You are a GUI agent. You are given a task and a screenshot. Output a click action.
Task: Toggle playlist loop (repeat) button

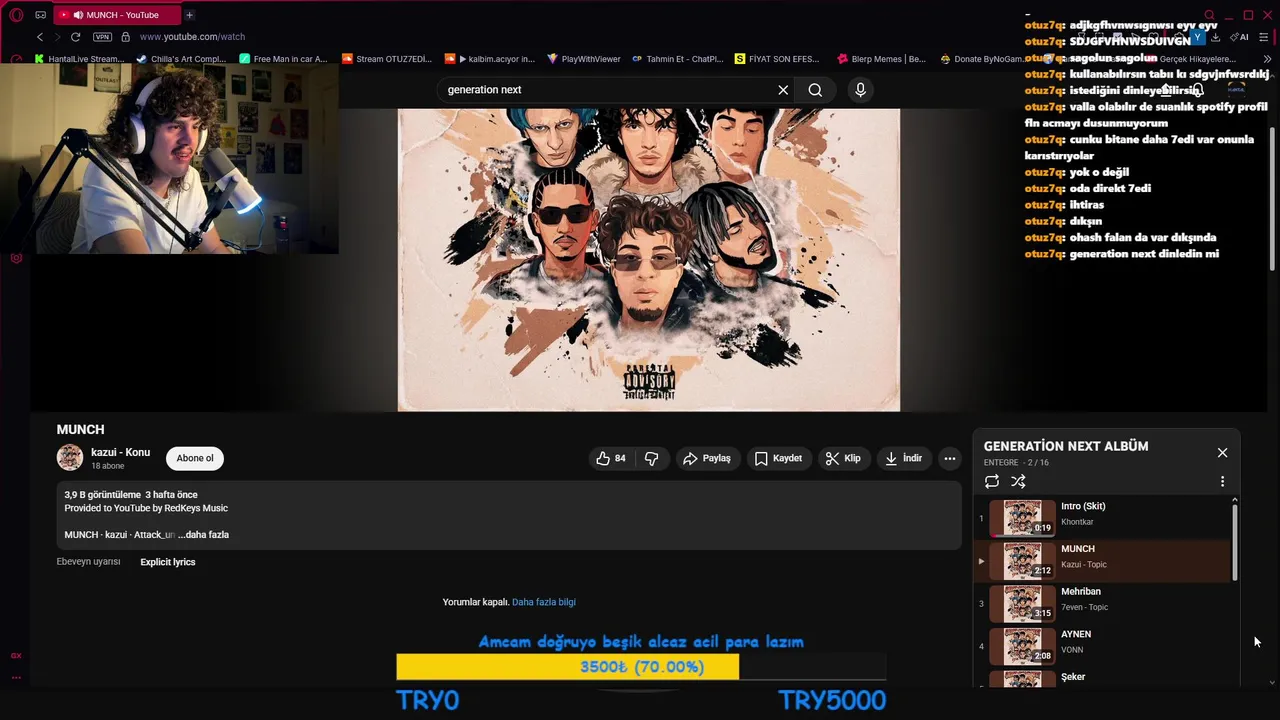pyautogui.click(x=992, y=482)
